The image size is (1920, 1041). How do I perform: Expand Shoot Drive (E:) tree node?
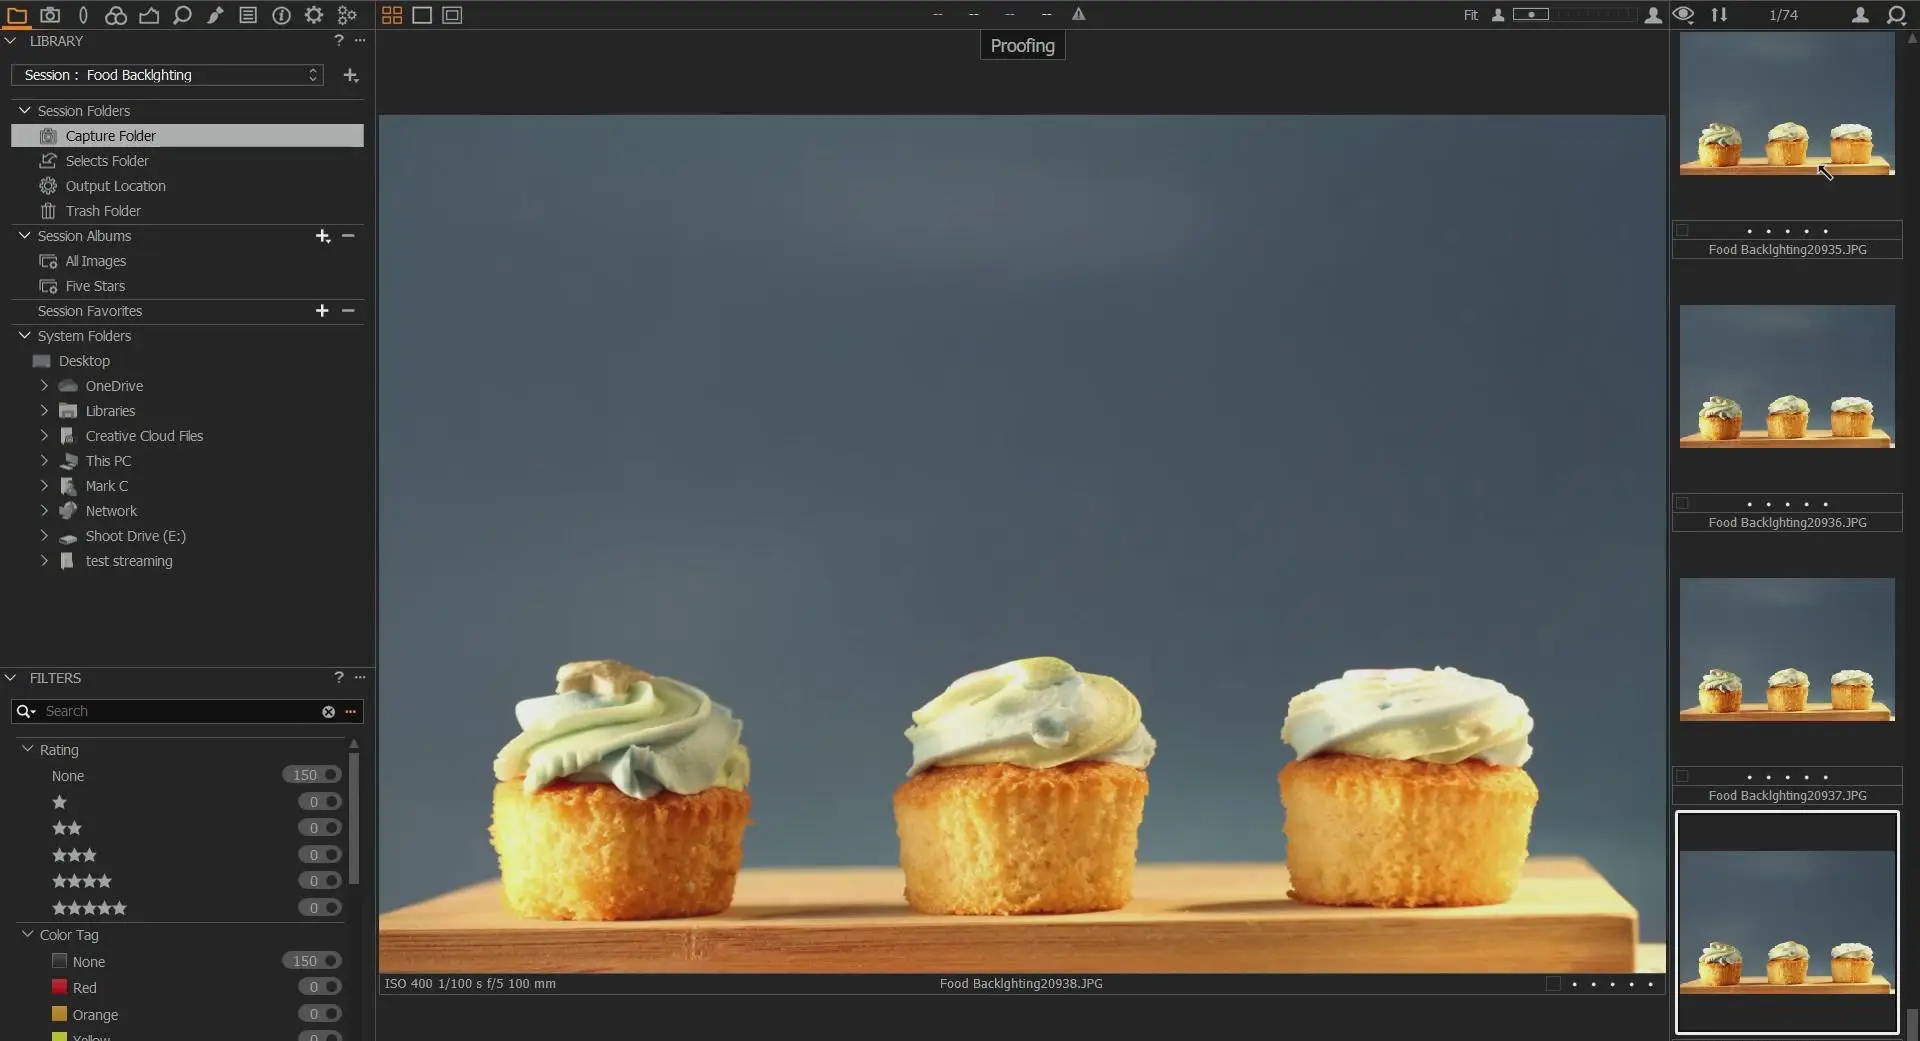coord(44,536)
